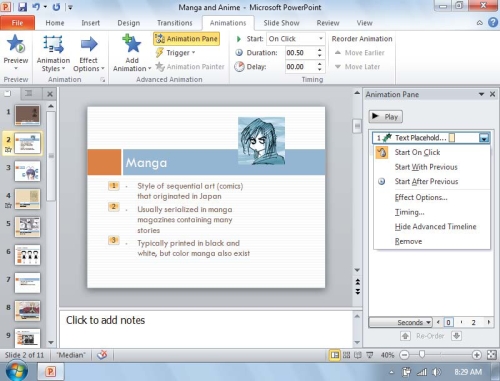Select slide 8 thumbnail

27,311
